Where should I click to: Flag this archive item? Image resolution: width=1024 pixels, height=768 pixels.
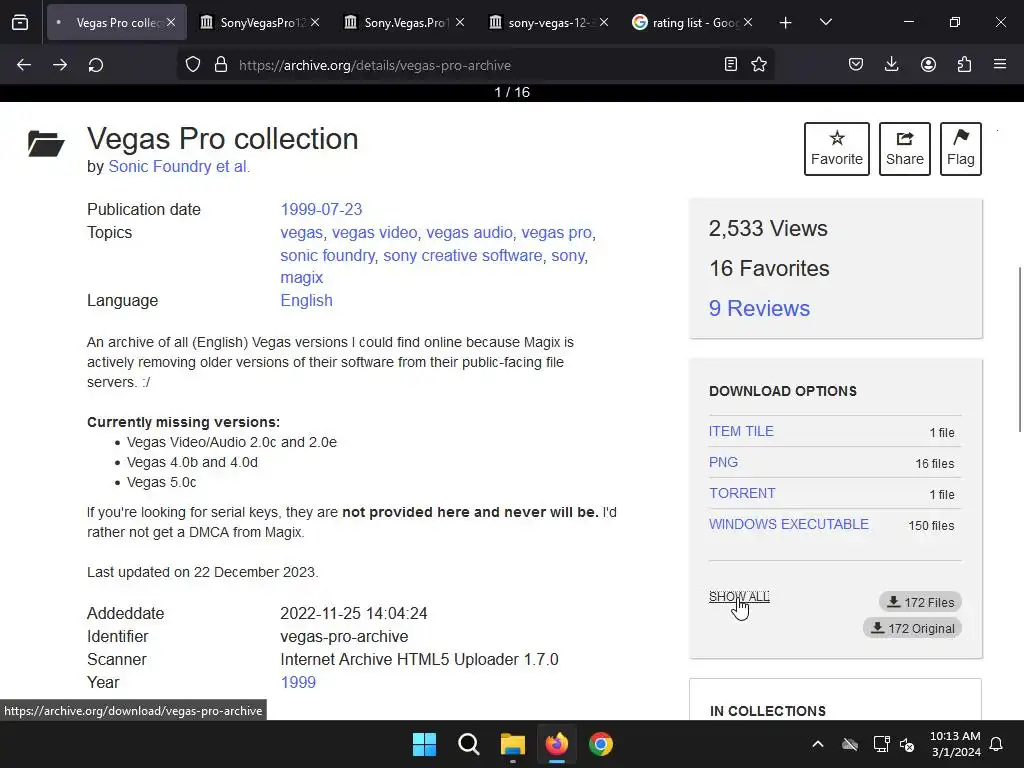(961, 149)
